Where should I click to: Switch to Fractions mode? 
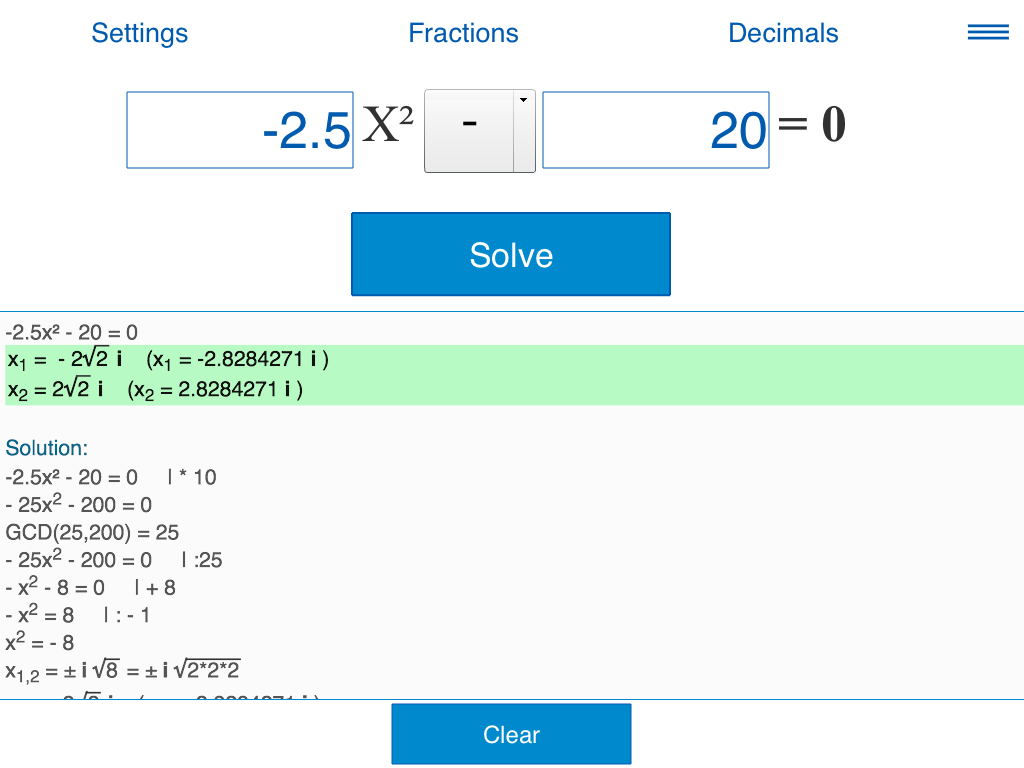coord(463,33)
